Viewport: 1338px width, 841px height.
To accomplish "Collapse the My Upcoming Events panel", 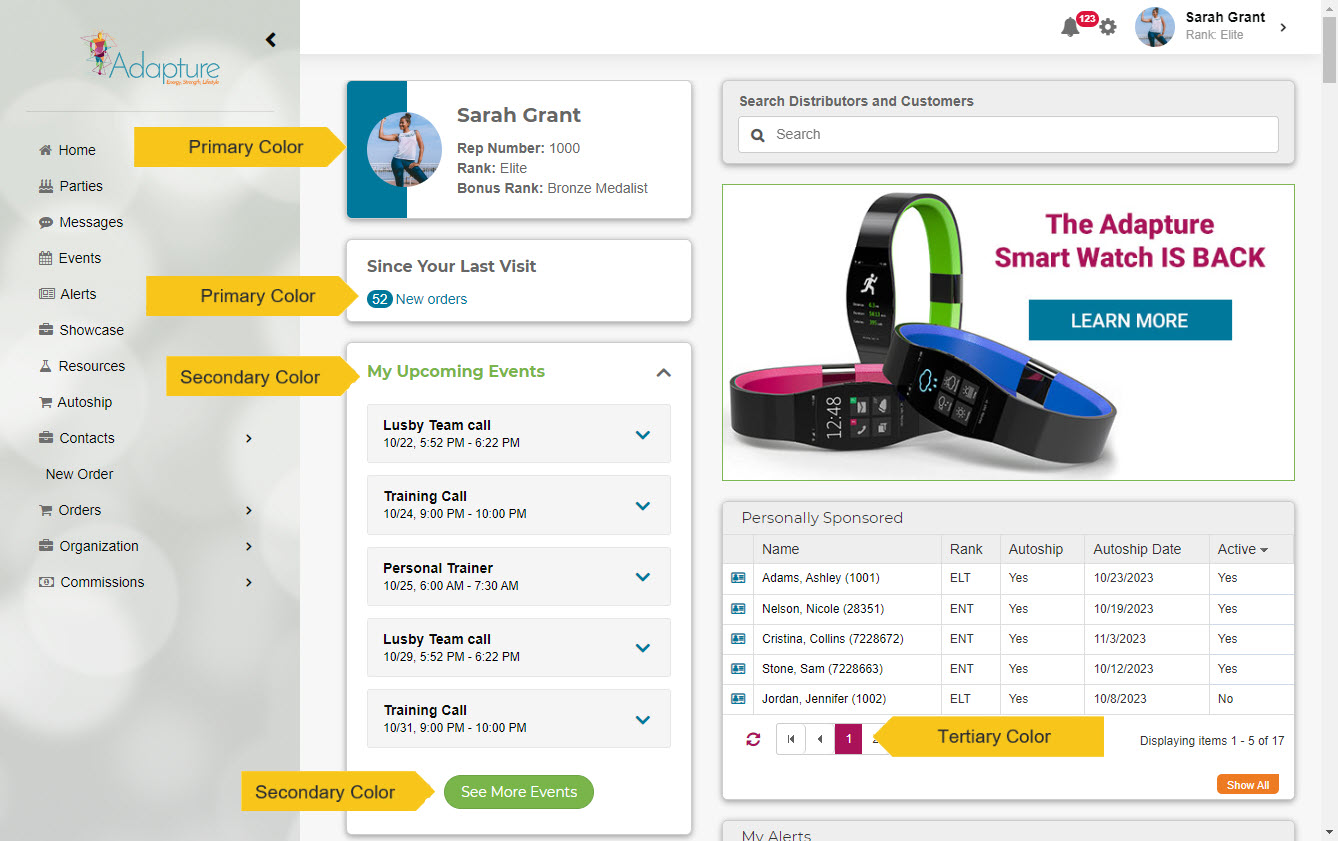I will 663,372.
